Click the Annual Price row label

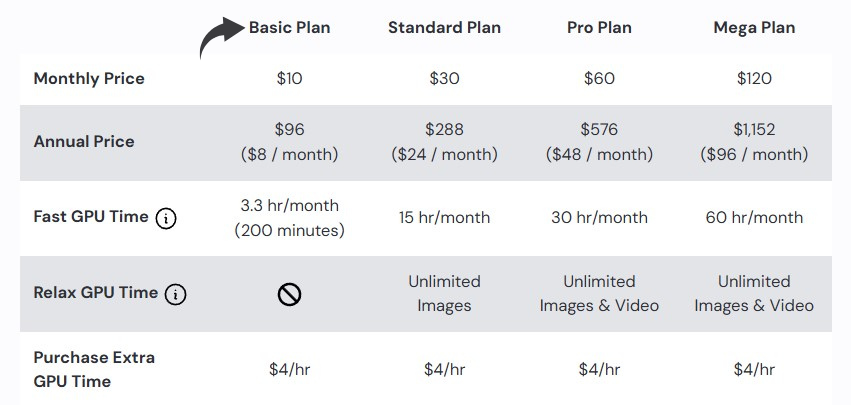[x=84, y=141]
